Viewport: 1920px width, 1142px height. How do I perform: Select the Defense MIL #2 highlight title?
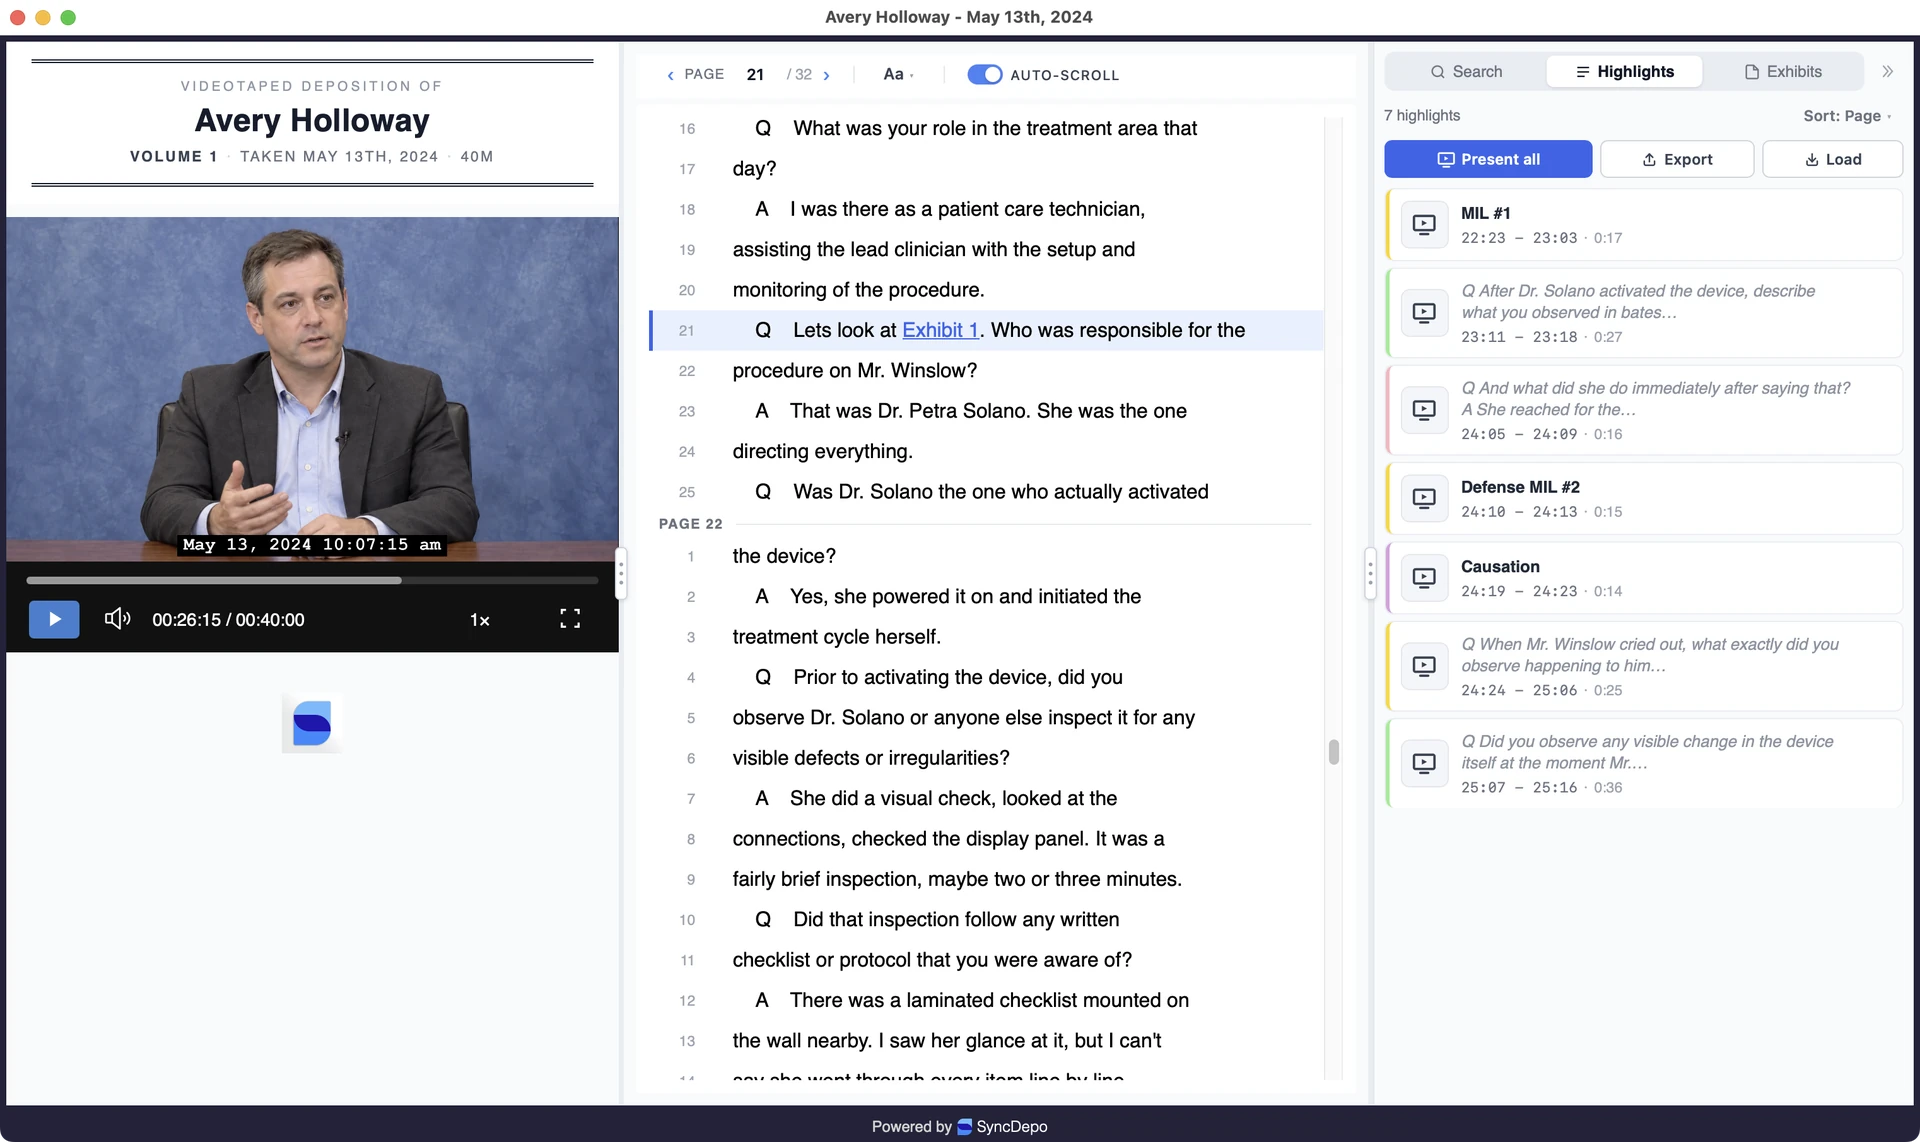click(x=1520, y=487)
